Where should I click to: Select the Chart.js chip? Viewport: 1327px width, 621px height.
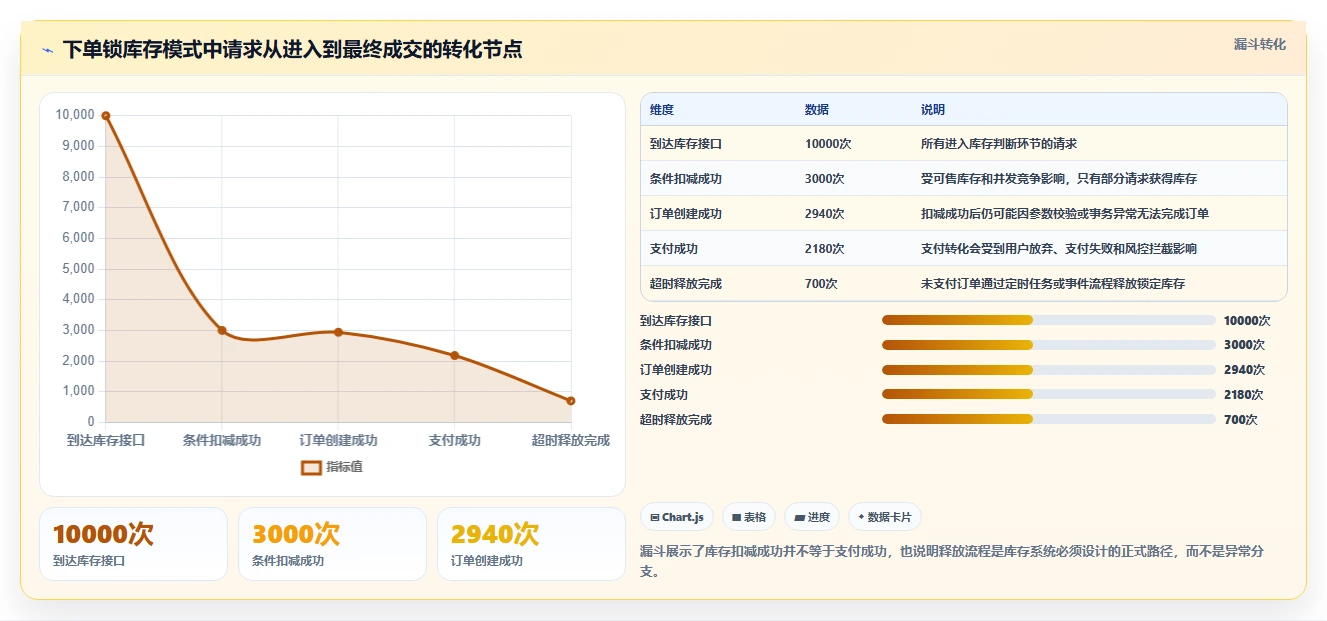click(x=677, y=517)
